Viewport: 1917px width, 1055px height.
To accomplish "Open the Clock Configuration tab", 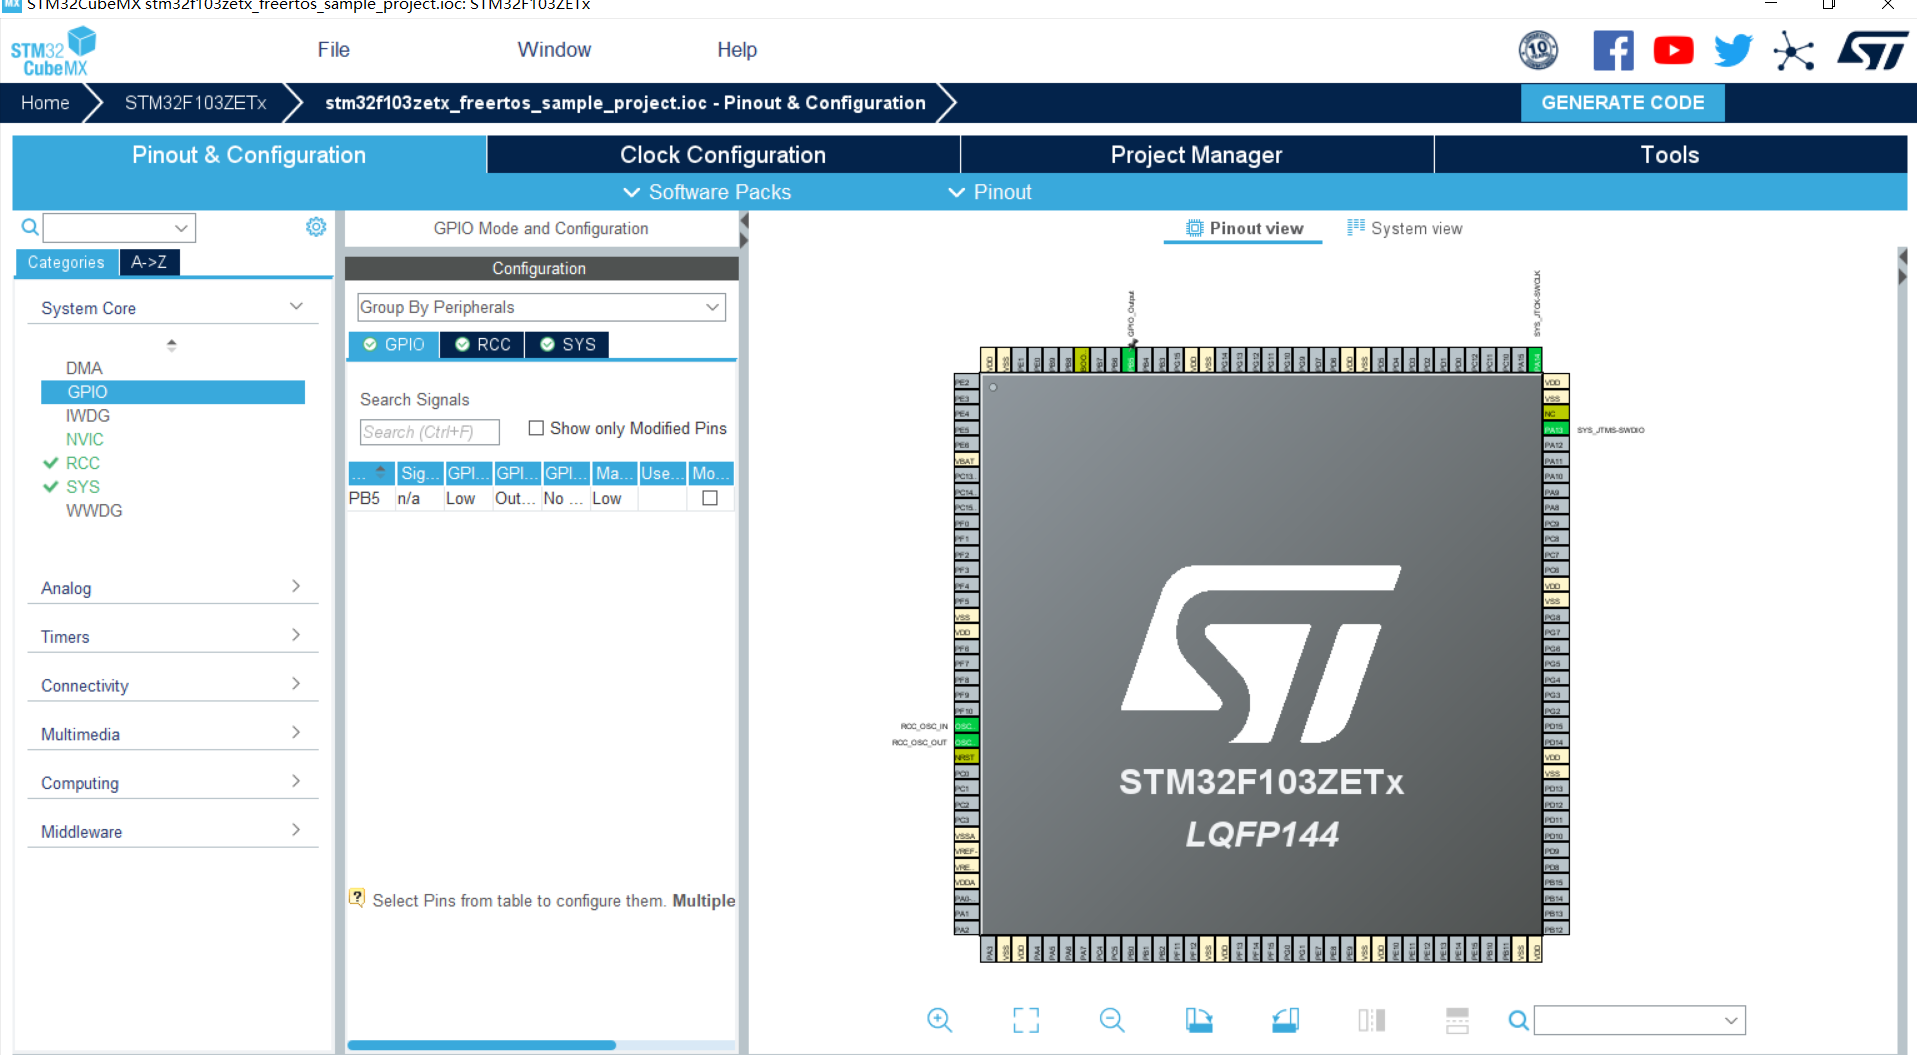I will tap(722, 155).
